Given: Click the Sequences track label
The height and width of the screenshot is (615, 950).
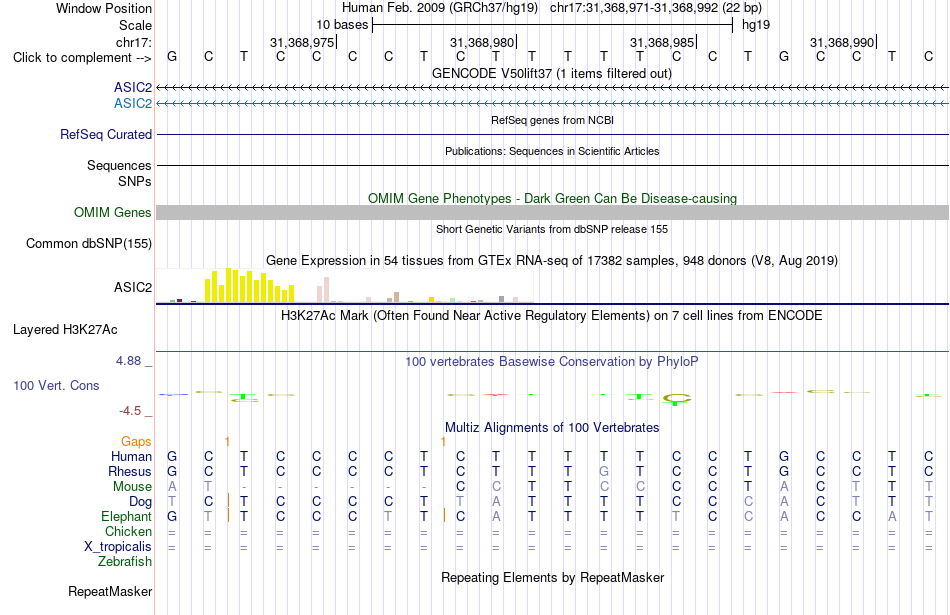Looking at the screenshot, I should (x=119, y=165).
